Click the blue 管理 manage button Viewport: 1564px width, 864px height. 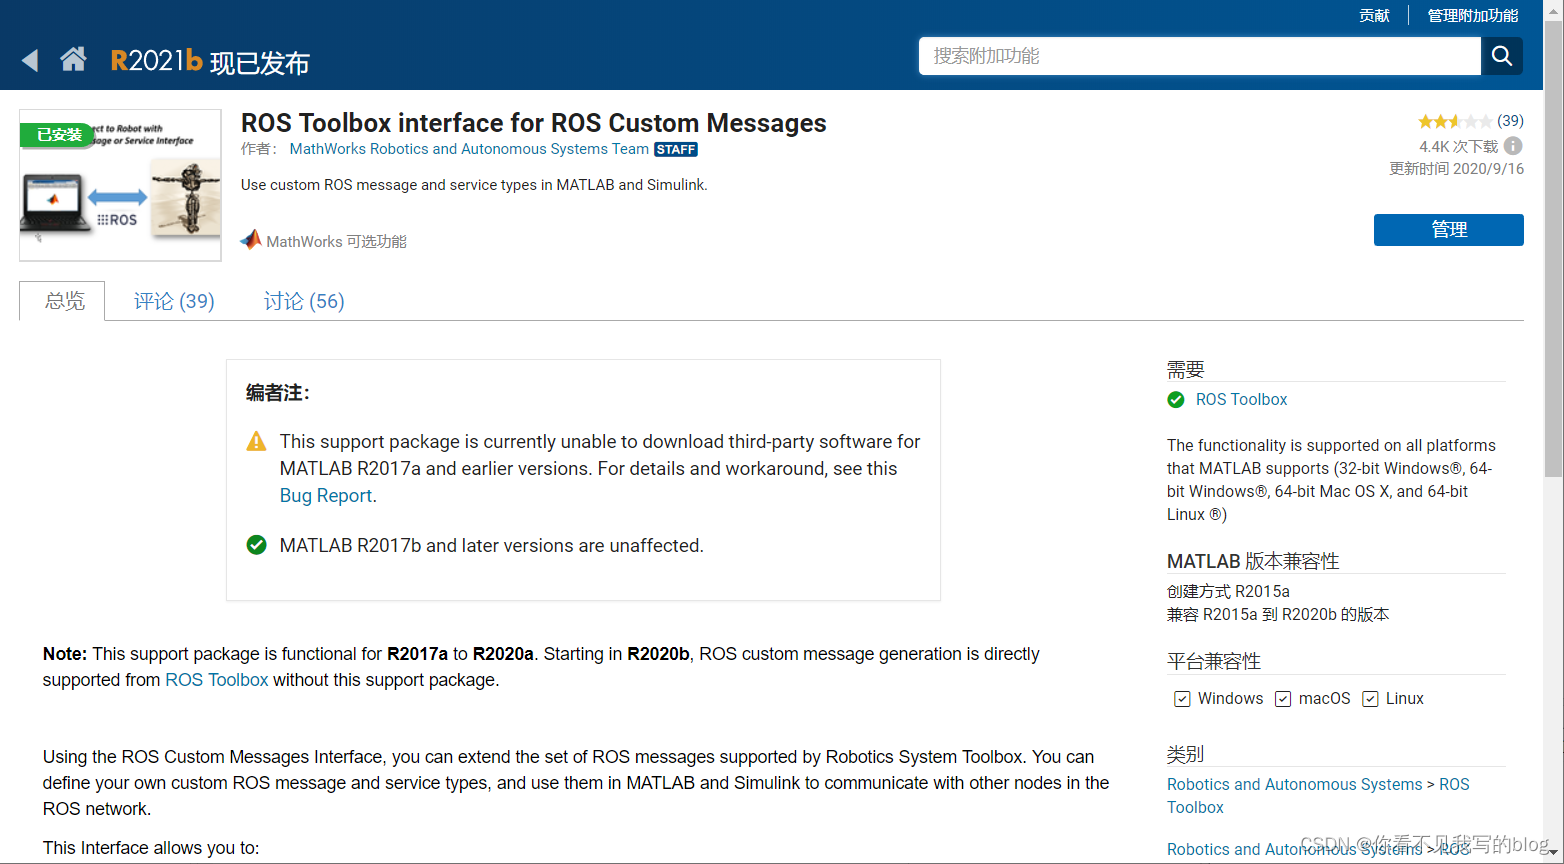(x=1448, y=229)
